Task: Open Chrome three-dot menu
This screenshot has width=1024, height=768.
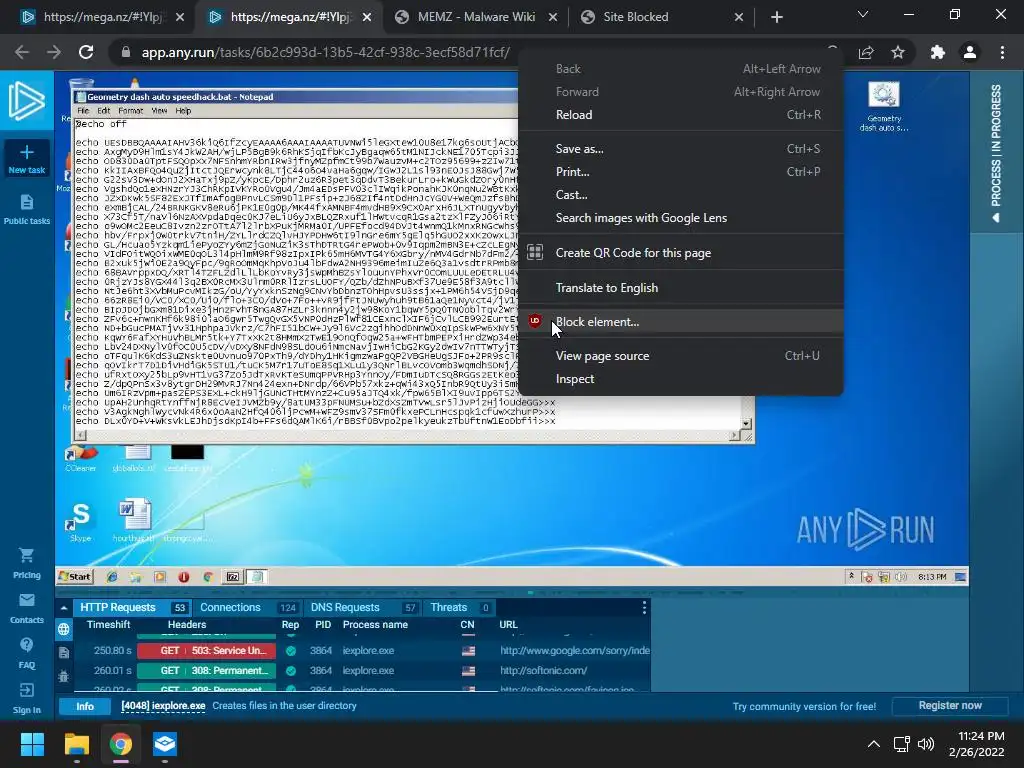Action: point(1002,52)
